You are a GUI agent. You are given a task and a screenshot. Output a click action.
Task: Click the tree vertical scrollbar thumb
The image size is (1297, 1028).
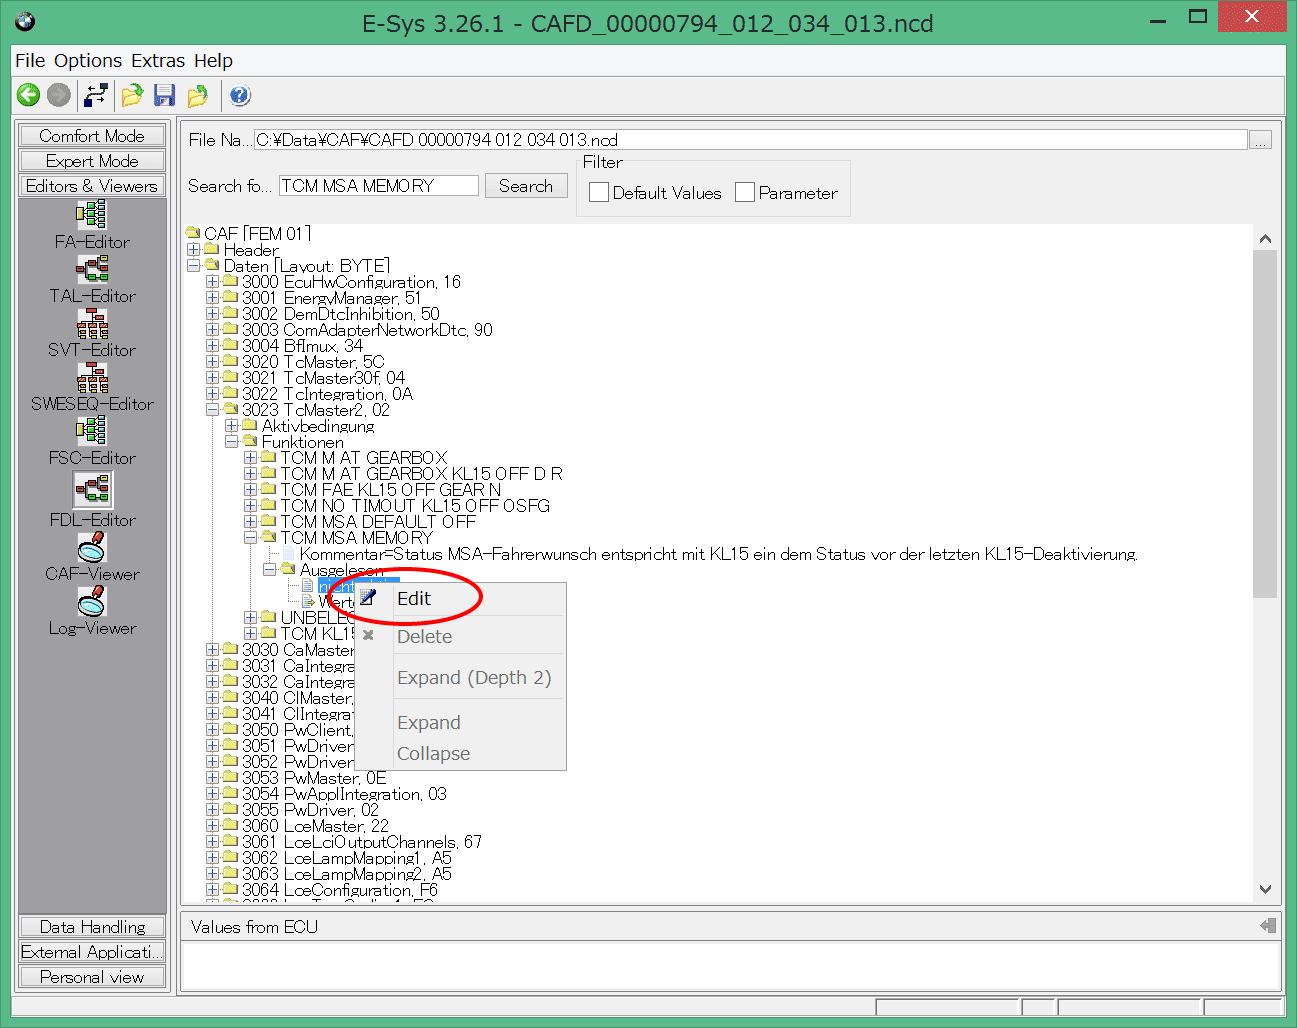click(x=1265, y=423)
